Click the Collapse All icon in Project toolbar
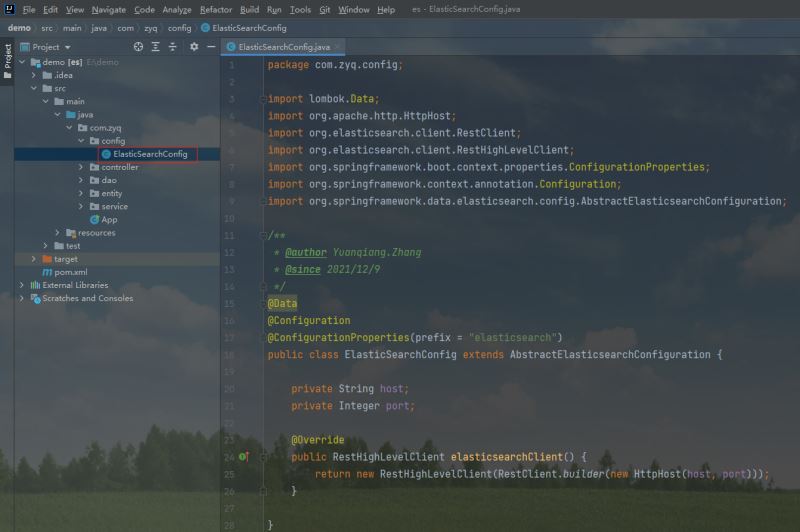 click(172, 47)
